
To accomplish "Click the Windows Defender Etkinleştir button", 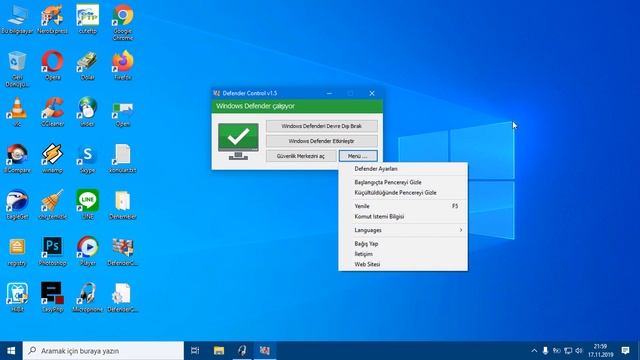I will [322, 141].
